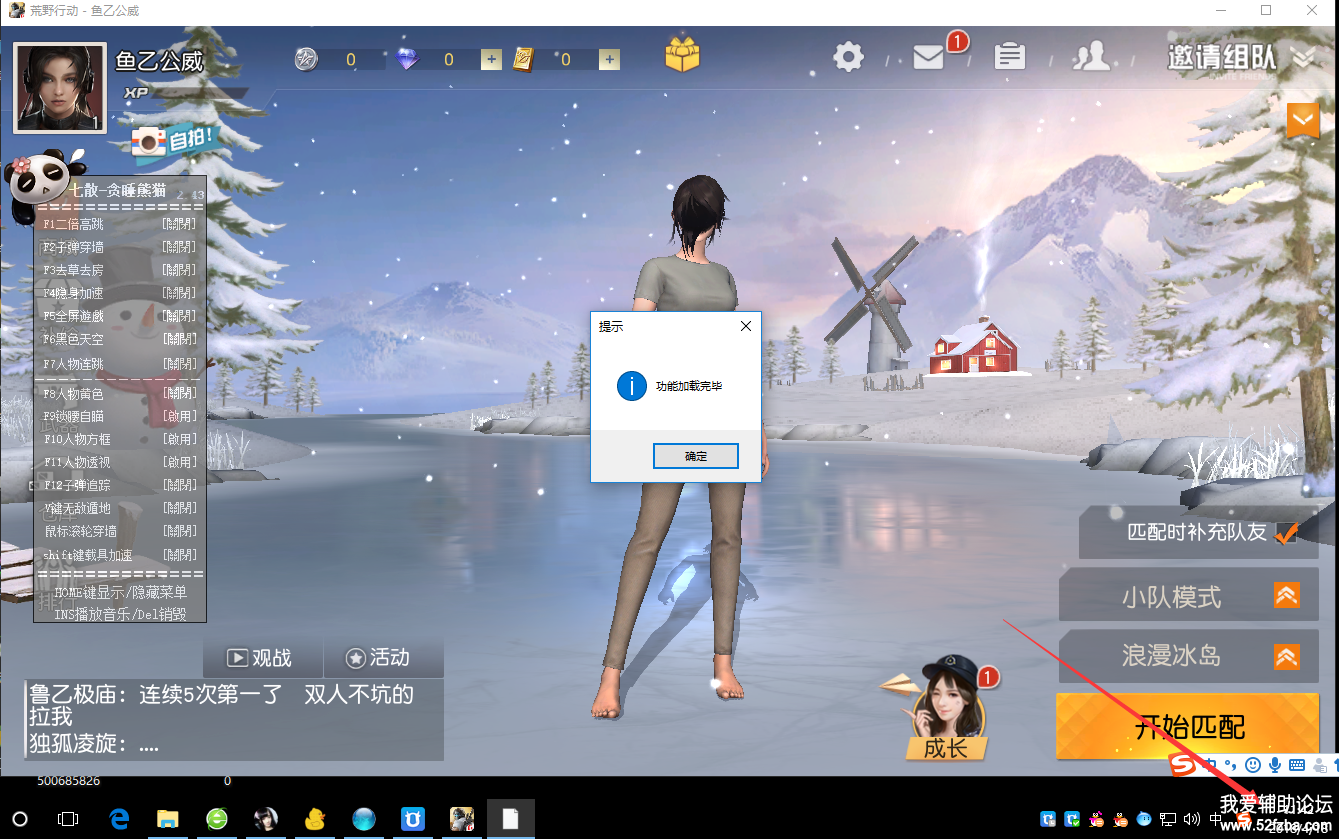Click the Sogou input method S logo
The image size is (1339, 839).
[x=1182, y=765]
